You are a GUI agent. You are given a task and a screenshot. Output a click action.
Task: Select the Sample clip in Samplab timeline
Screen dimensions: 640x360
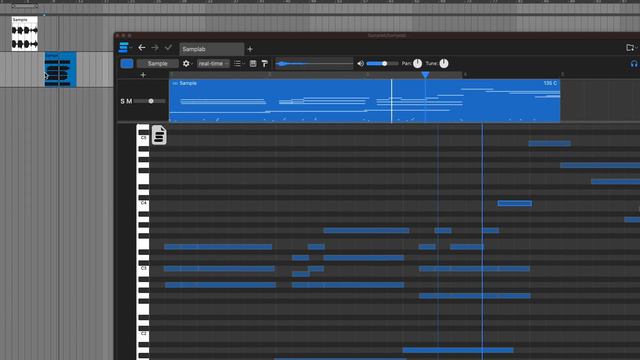coord(364,101)
